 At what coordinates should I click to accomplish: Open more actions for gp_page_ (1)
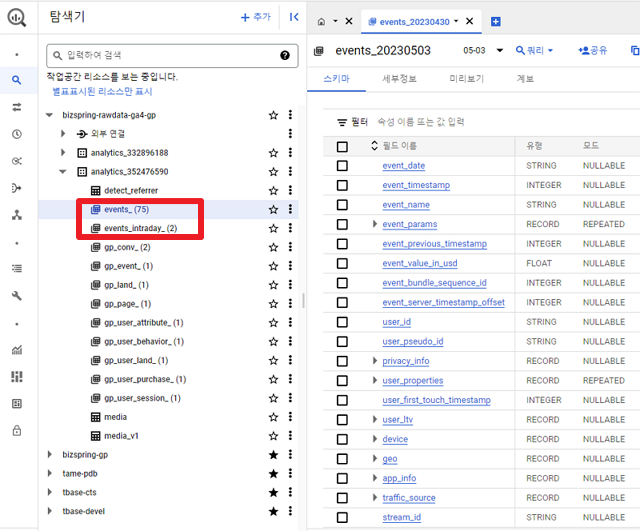[x=290, y=303]
